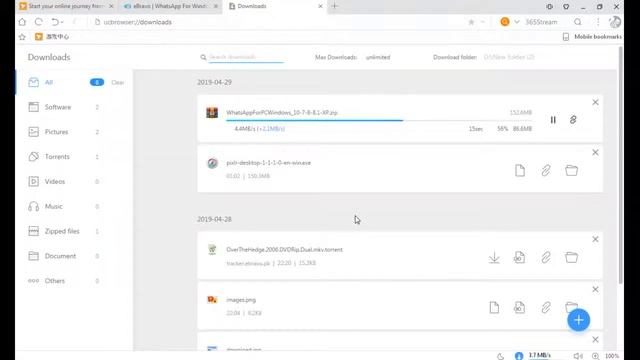Re-download icon for images.png
Image resolution: width=640 pixels, height=360 pixels.
click(x=520, y=308)
